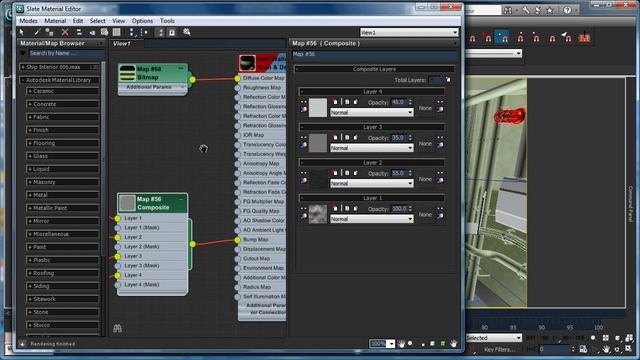Toggle Layer 3 texture visibility dots
The width and height of the screenshot is (640, 360).
(304, 138)
